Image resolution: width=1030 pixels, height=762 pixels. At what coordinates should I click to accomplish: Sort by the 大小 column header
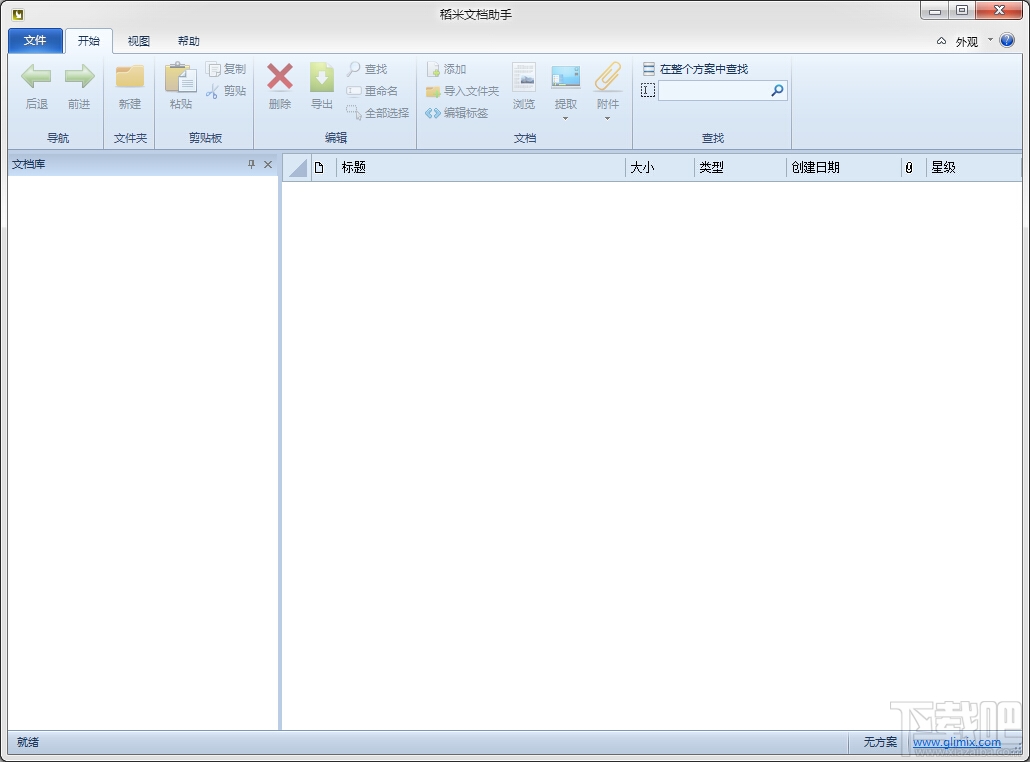coord(660,168)
